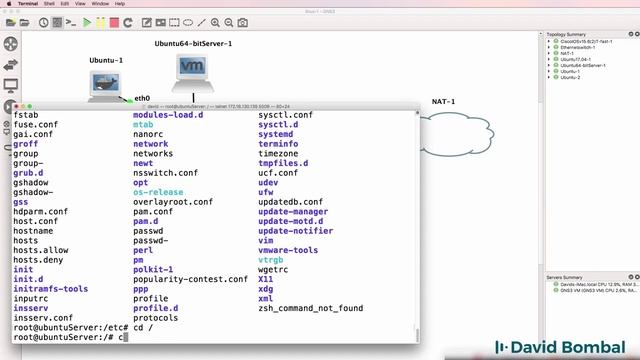
Task: Click 'zsh_command_not_found' in terminal listing
Action: click(x=311, y=308)
